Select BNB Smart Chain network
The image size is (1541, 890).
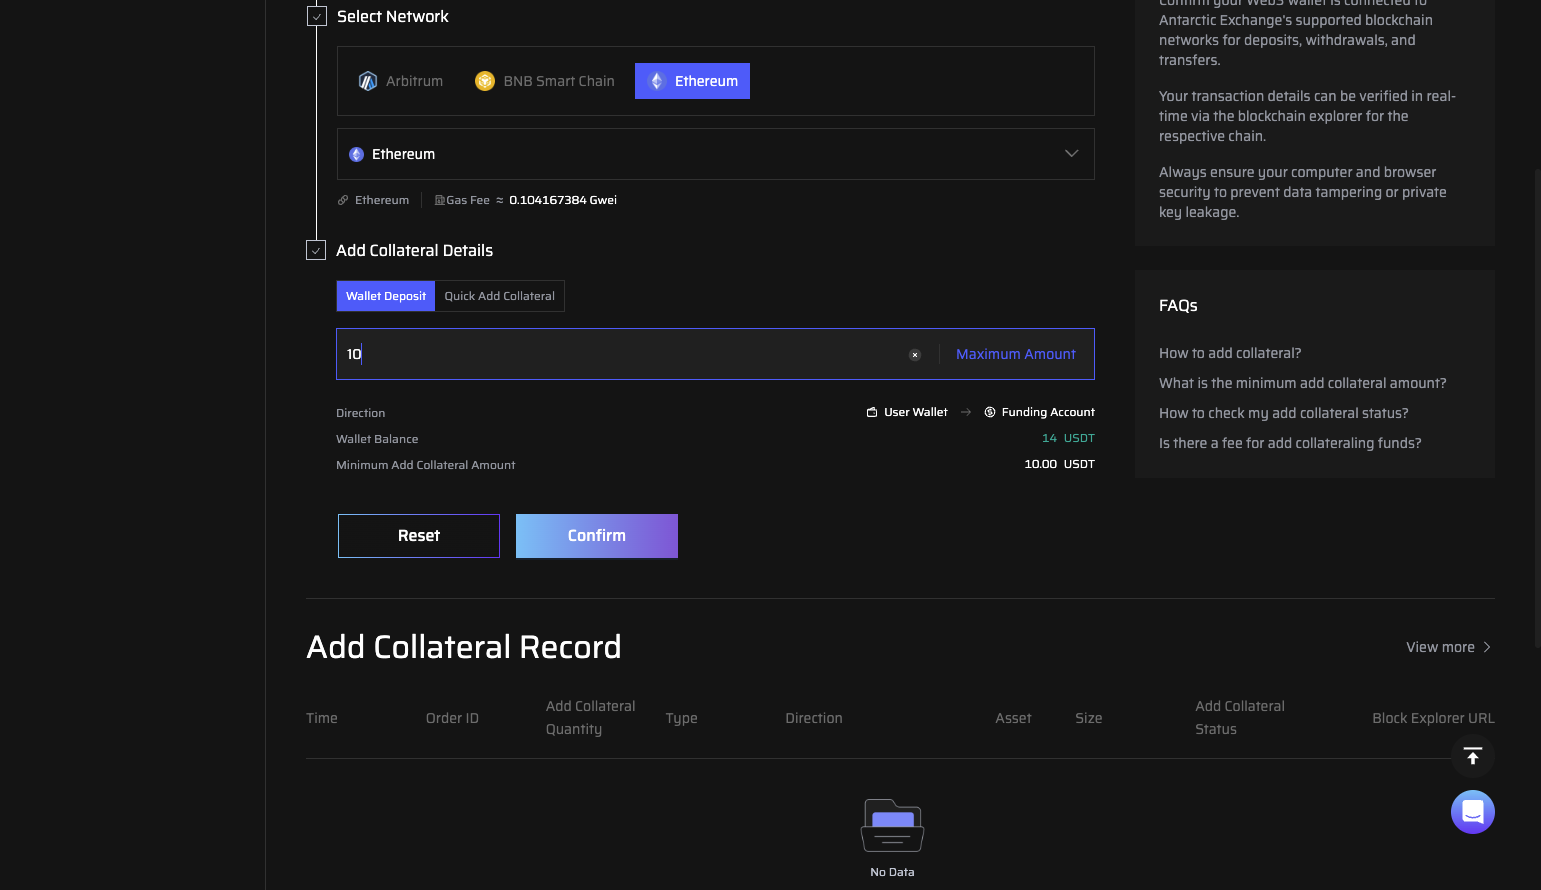tap(545, 81)
